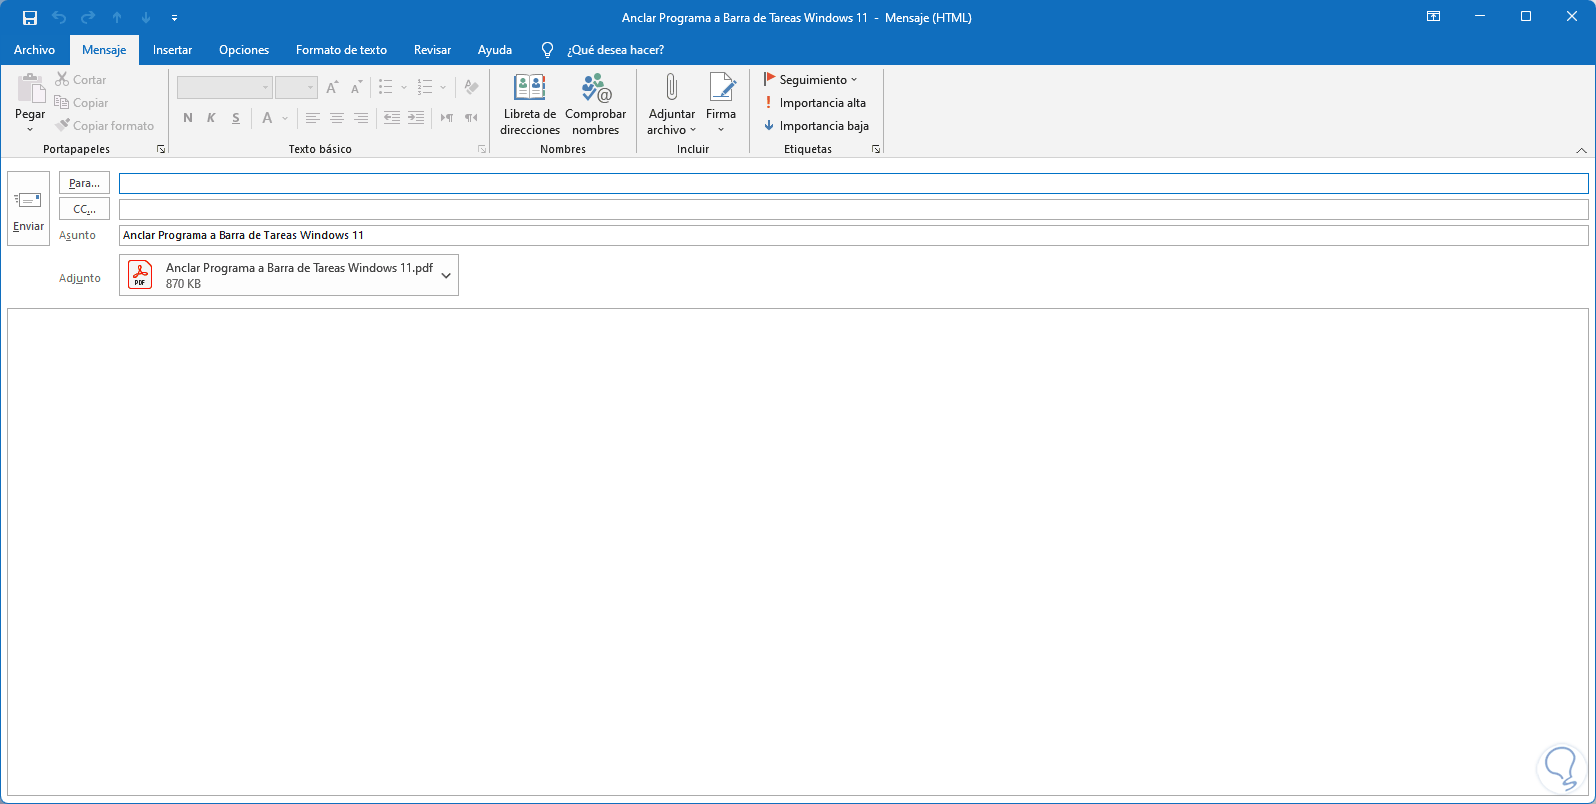
Task: Expand the bullet list style arrow
Action: [404, 88]
